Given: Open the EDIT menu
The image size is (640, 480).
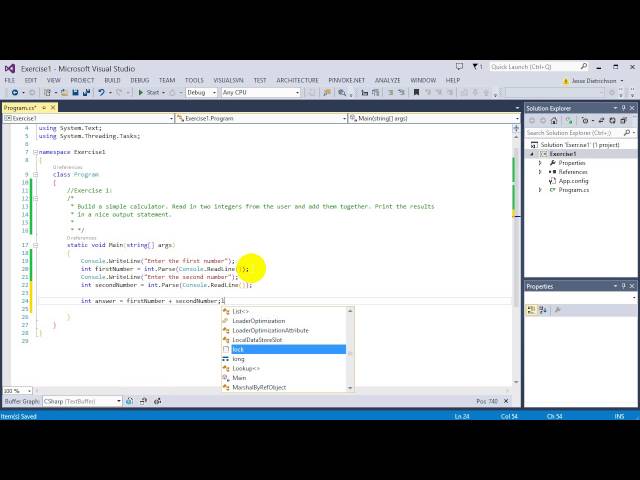Looking at the screenshot, I should [31, 80].
